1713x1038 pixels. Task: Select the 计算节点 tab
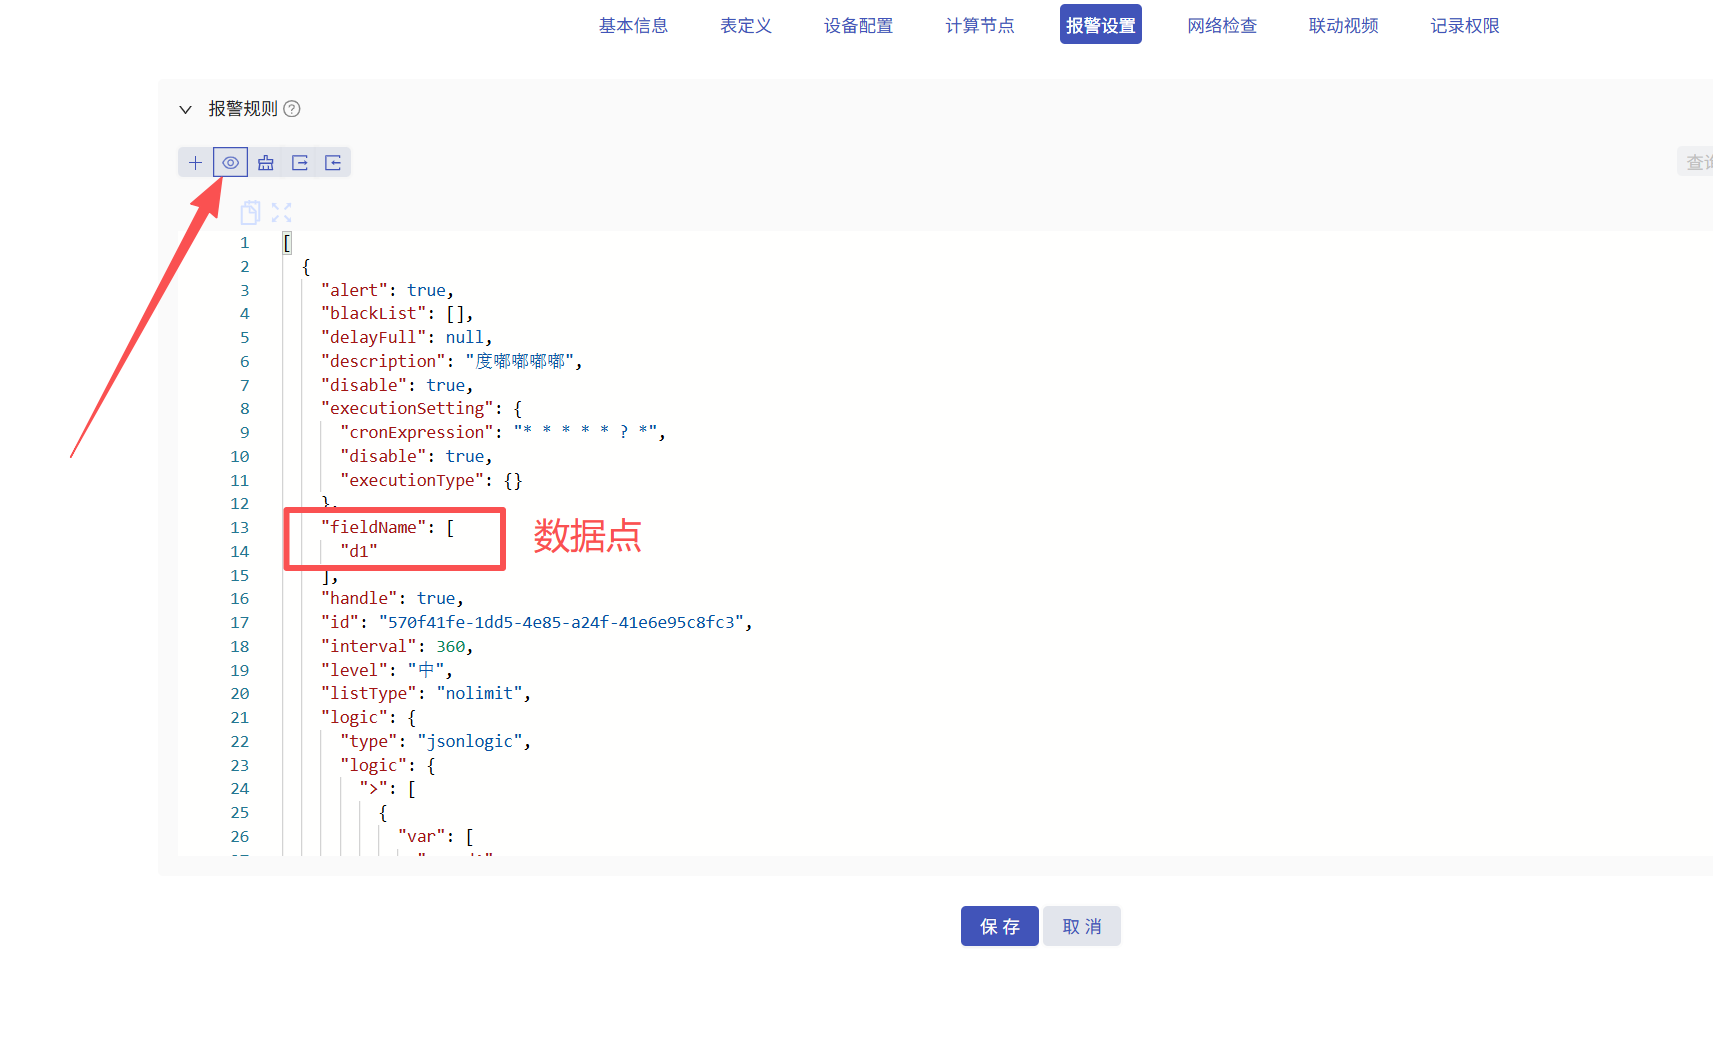[980, 26]
